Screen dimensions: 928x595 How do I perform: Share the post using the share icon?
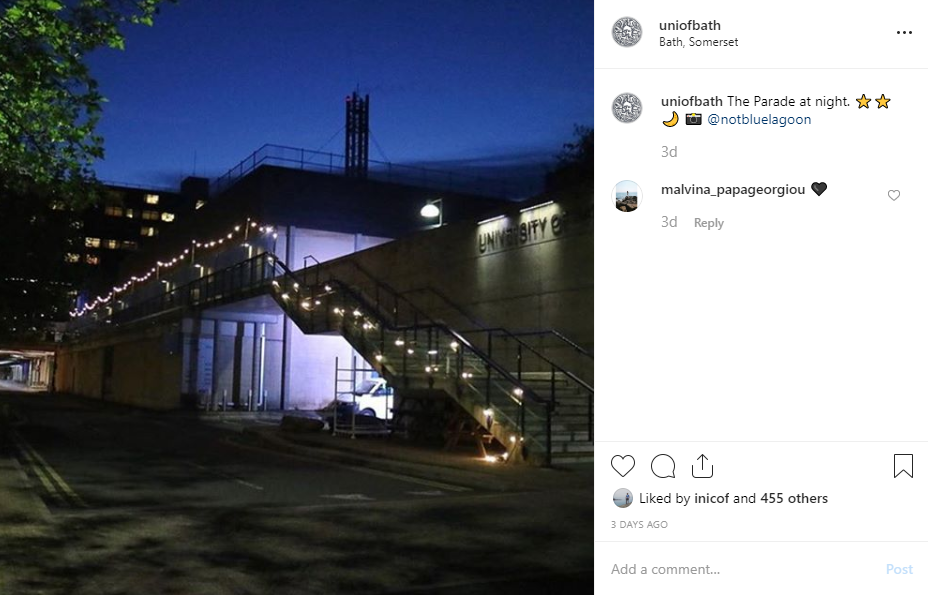pos(702,466)
